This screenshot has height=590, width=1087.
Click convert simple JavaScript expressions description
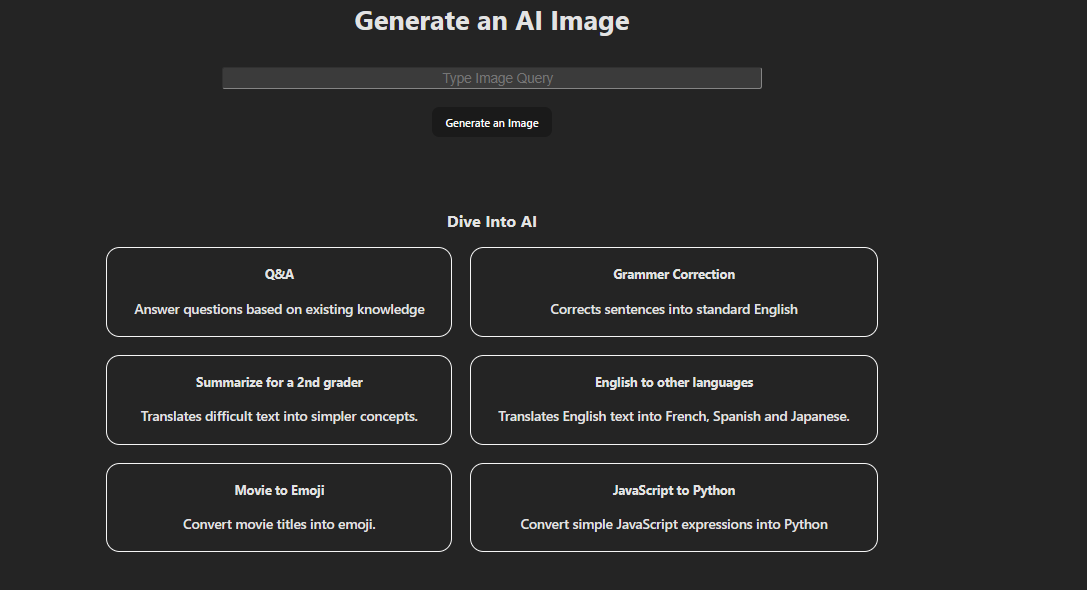[x=673, y=524]
